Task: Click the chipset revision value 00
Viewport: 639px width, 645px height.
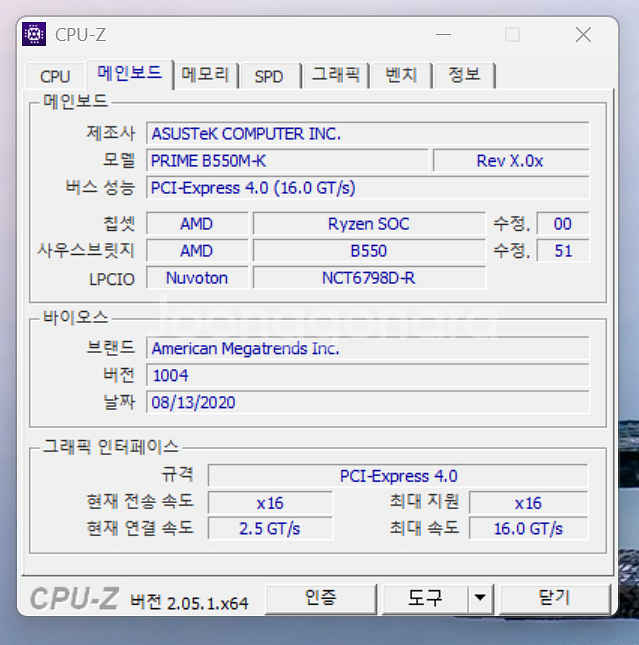Action: [563, 224]
